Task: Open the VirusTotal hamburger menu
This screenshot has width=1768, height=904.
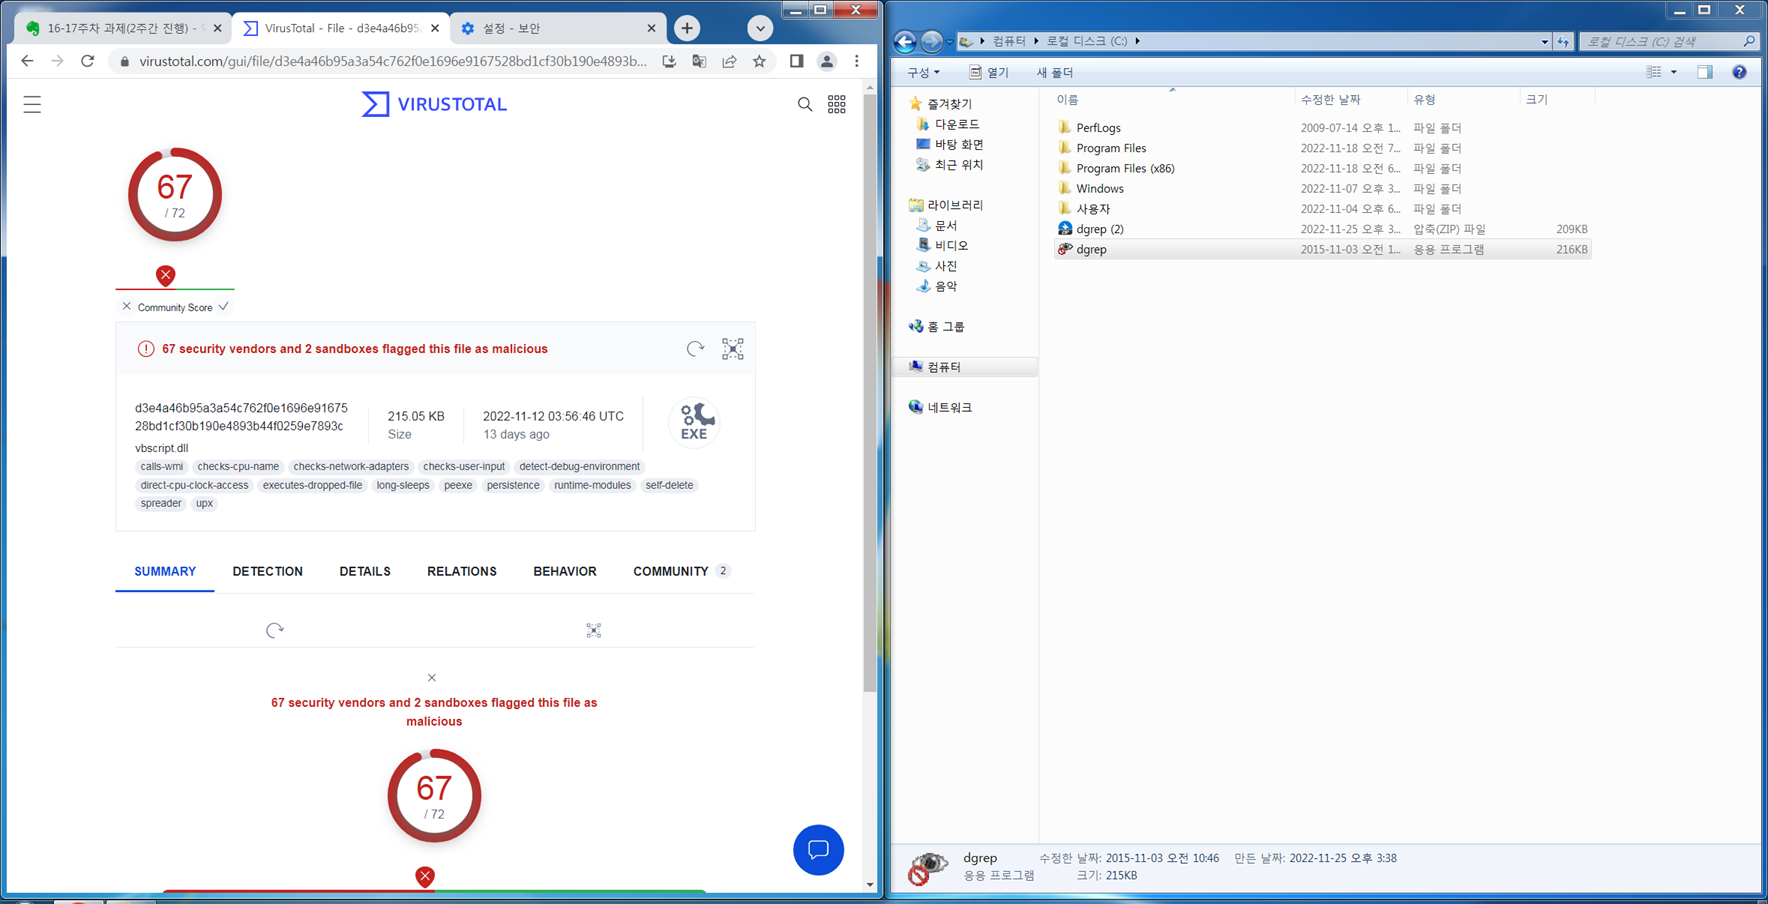Action: point(32,104)
